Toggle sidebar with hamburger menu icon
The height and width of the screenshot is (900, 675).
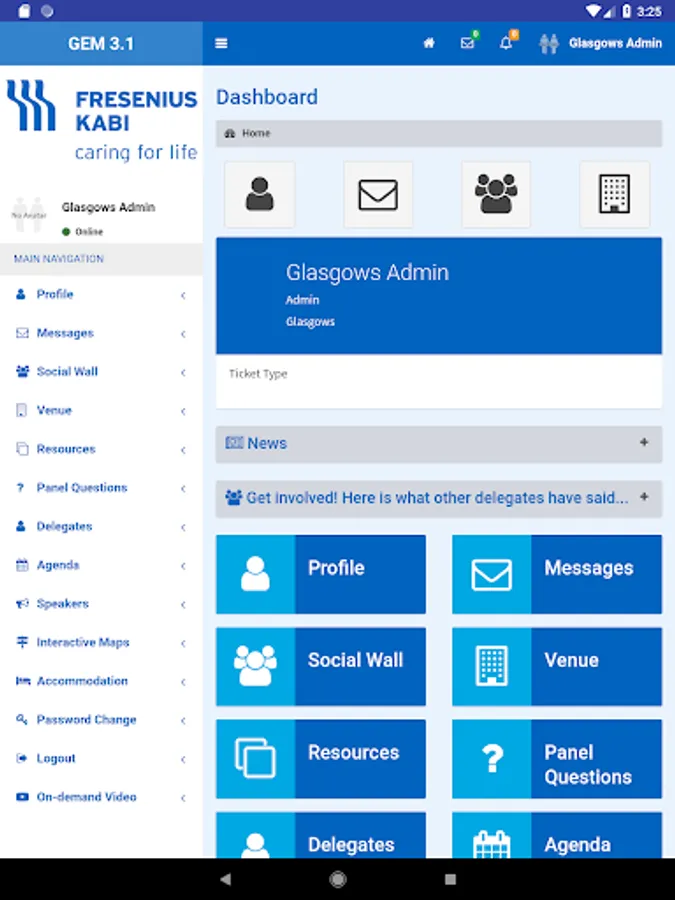pos(221,44)
